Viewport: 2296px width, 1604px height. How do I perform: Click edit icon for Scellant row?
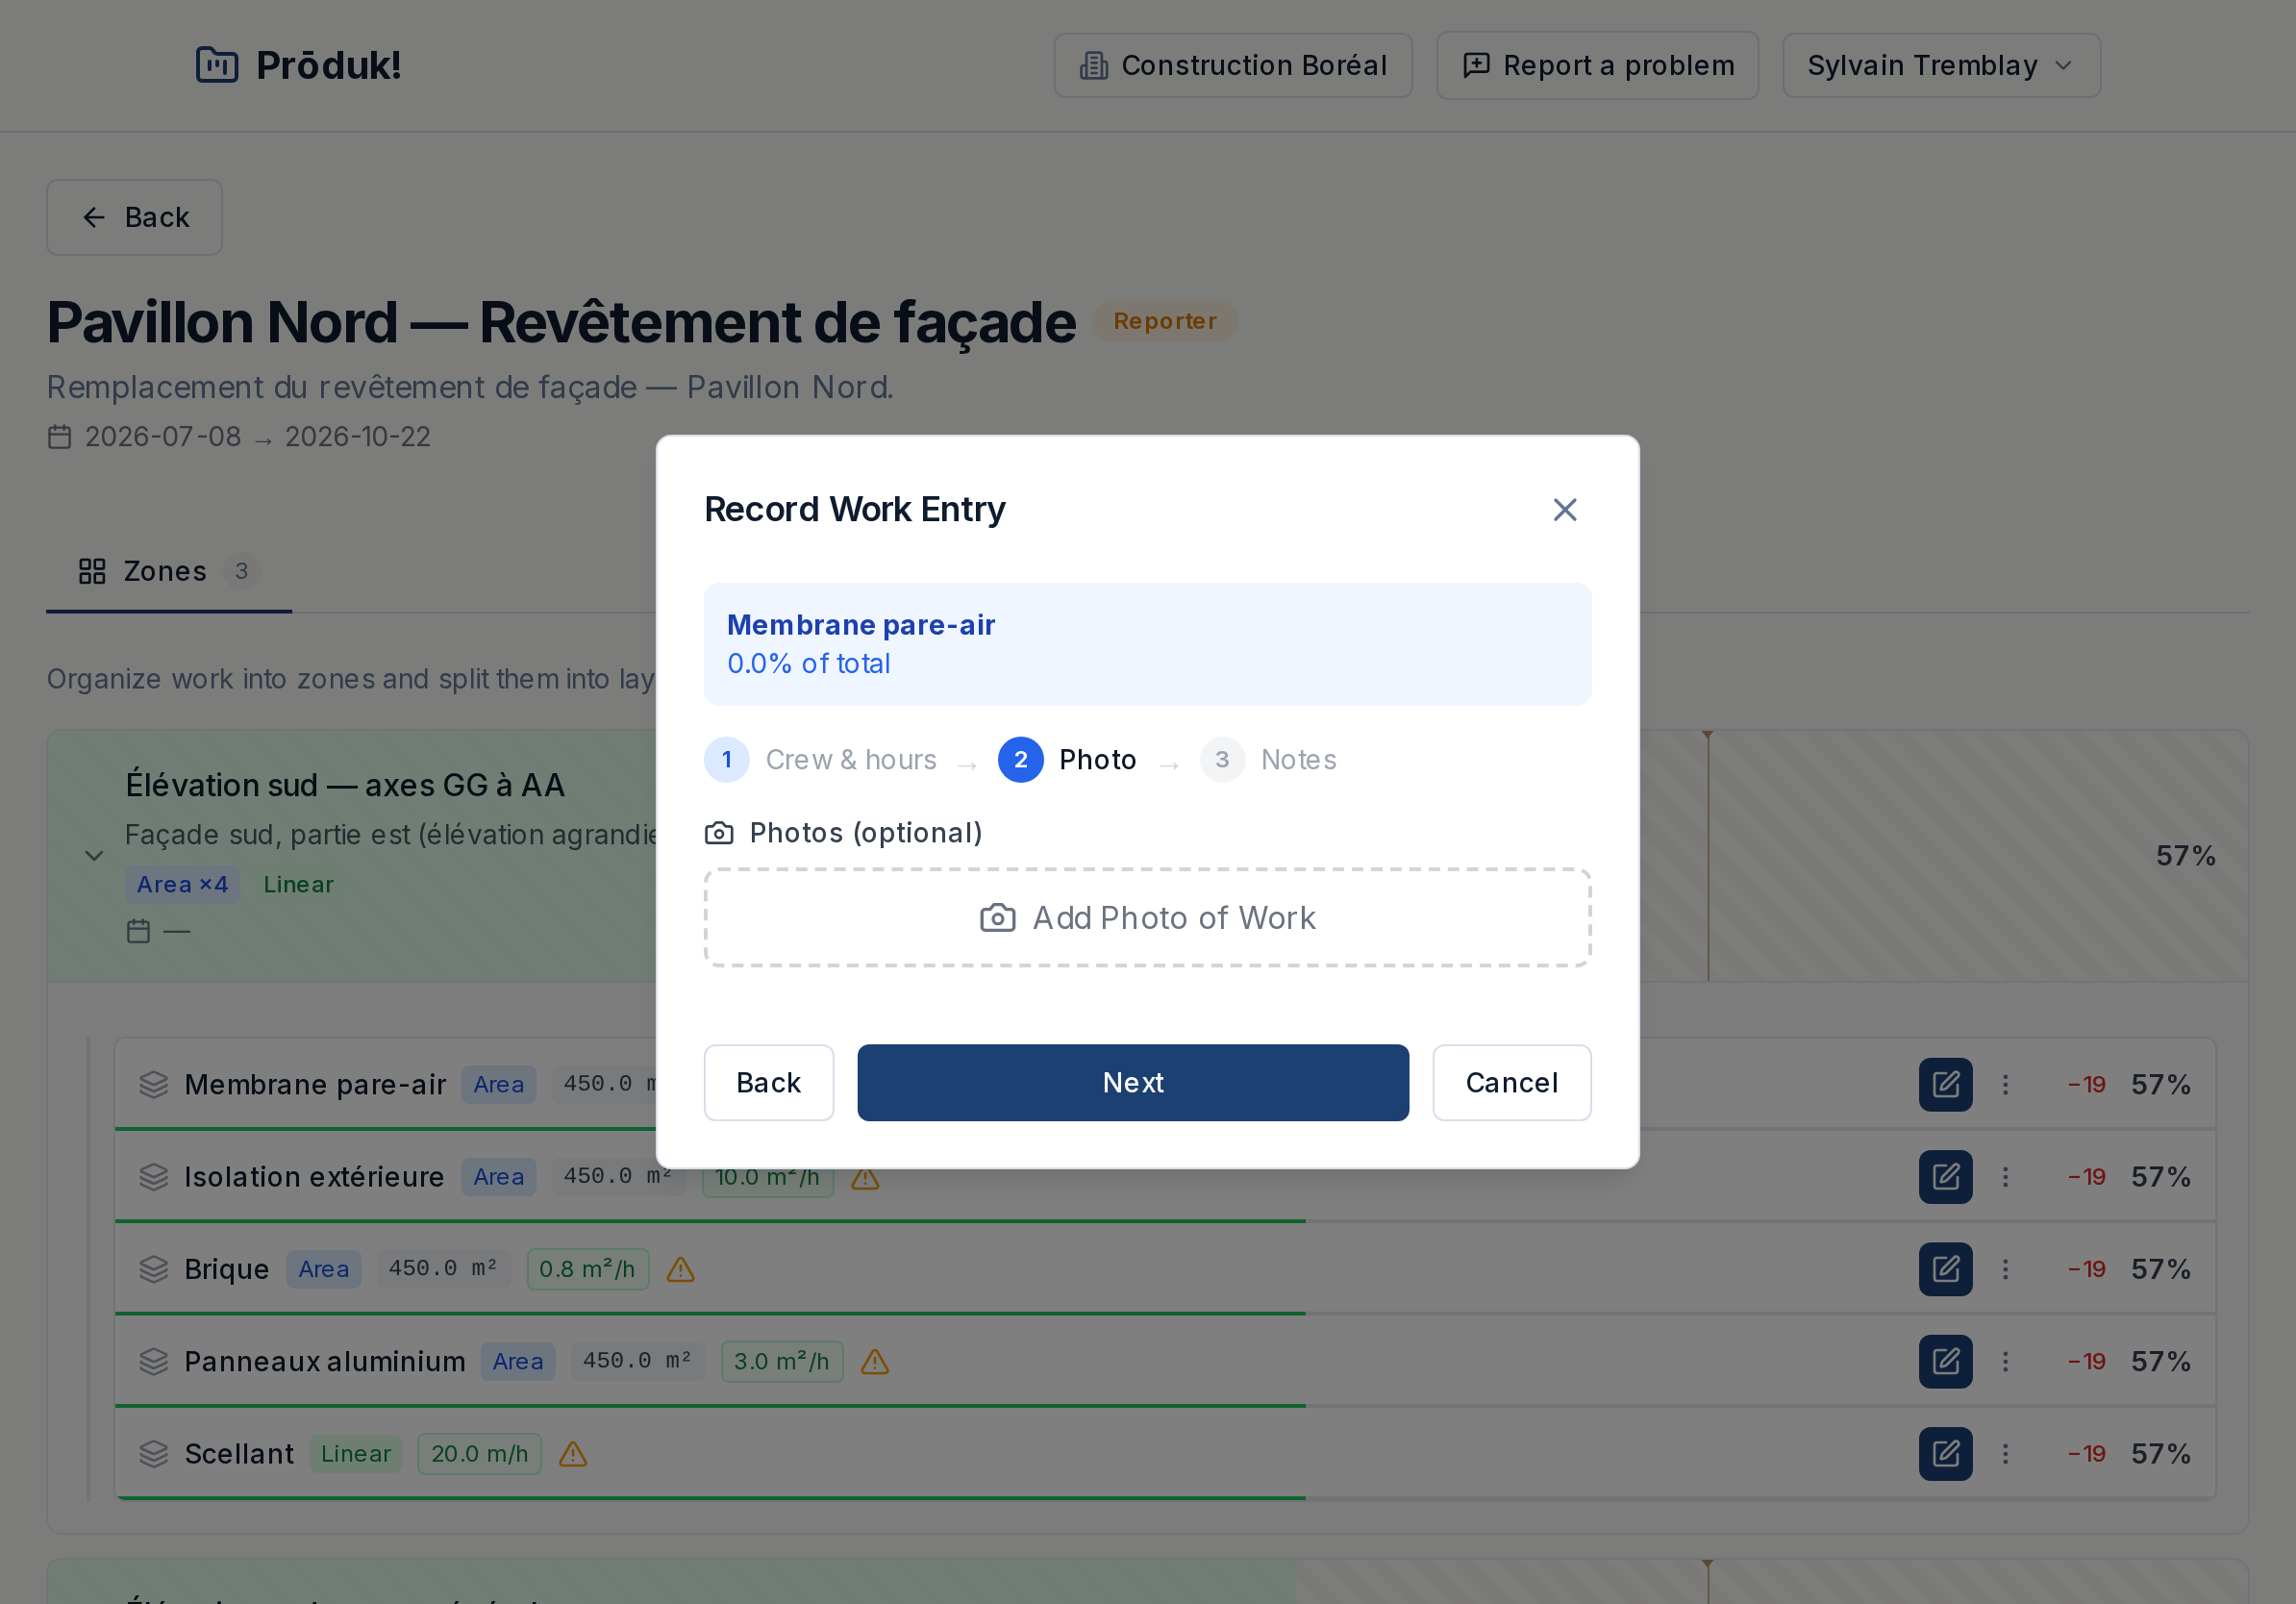click(x=1945, y=1453)
